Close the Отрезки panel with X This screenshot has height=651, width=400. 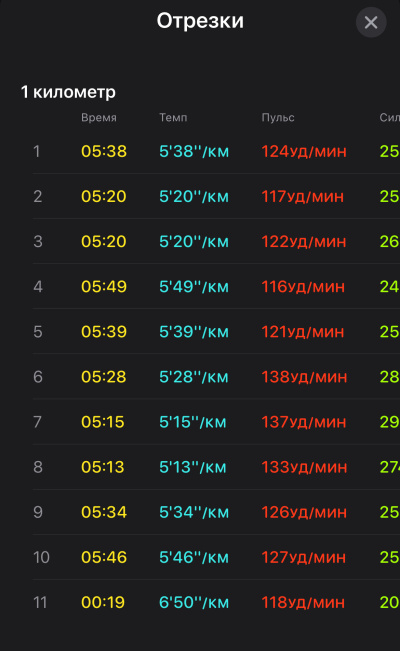click(371, 22)
